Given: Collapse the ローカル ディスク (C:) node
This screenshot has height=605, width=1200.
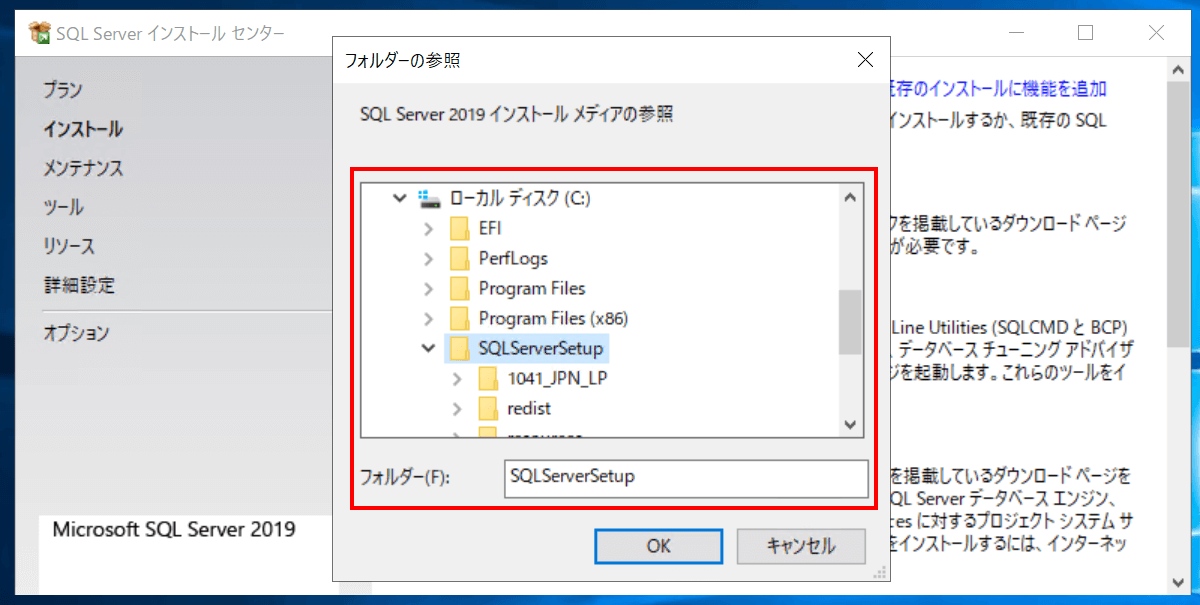Looking at the screenshot, I should pyautogui.click(x=398, y=197).
